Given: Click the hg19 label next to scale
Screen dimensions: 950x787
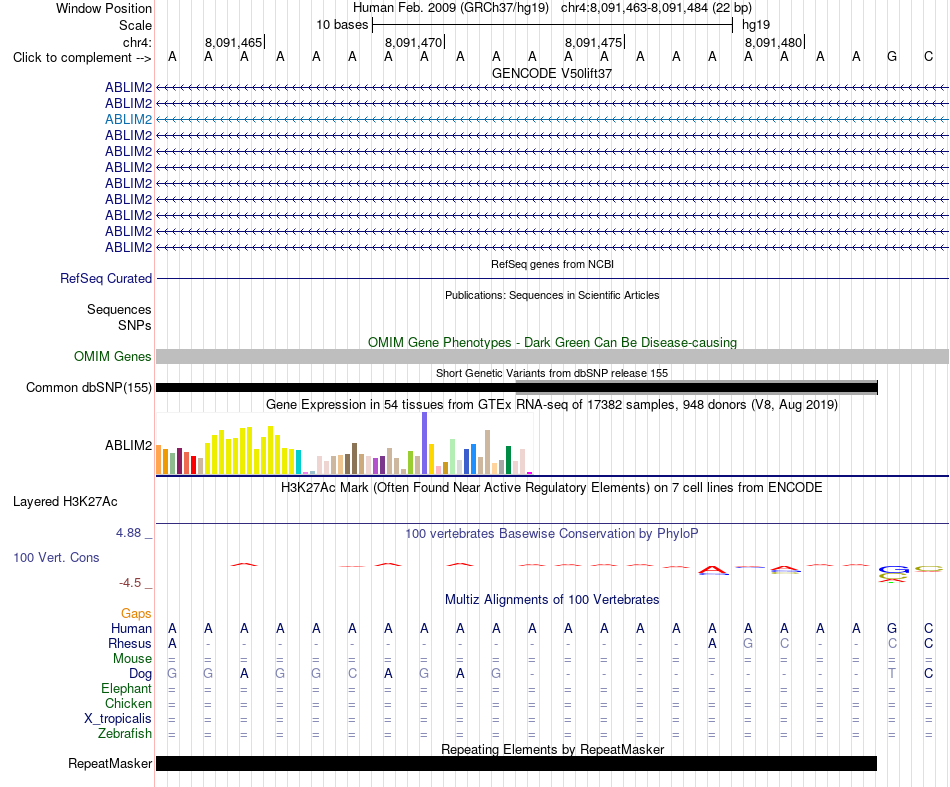Looking at the screenshot, I should click(x=756, y=25).
